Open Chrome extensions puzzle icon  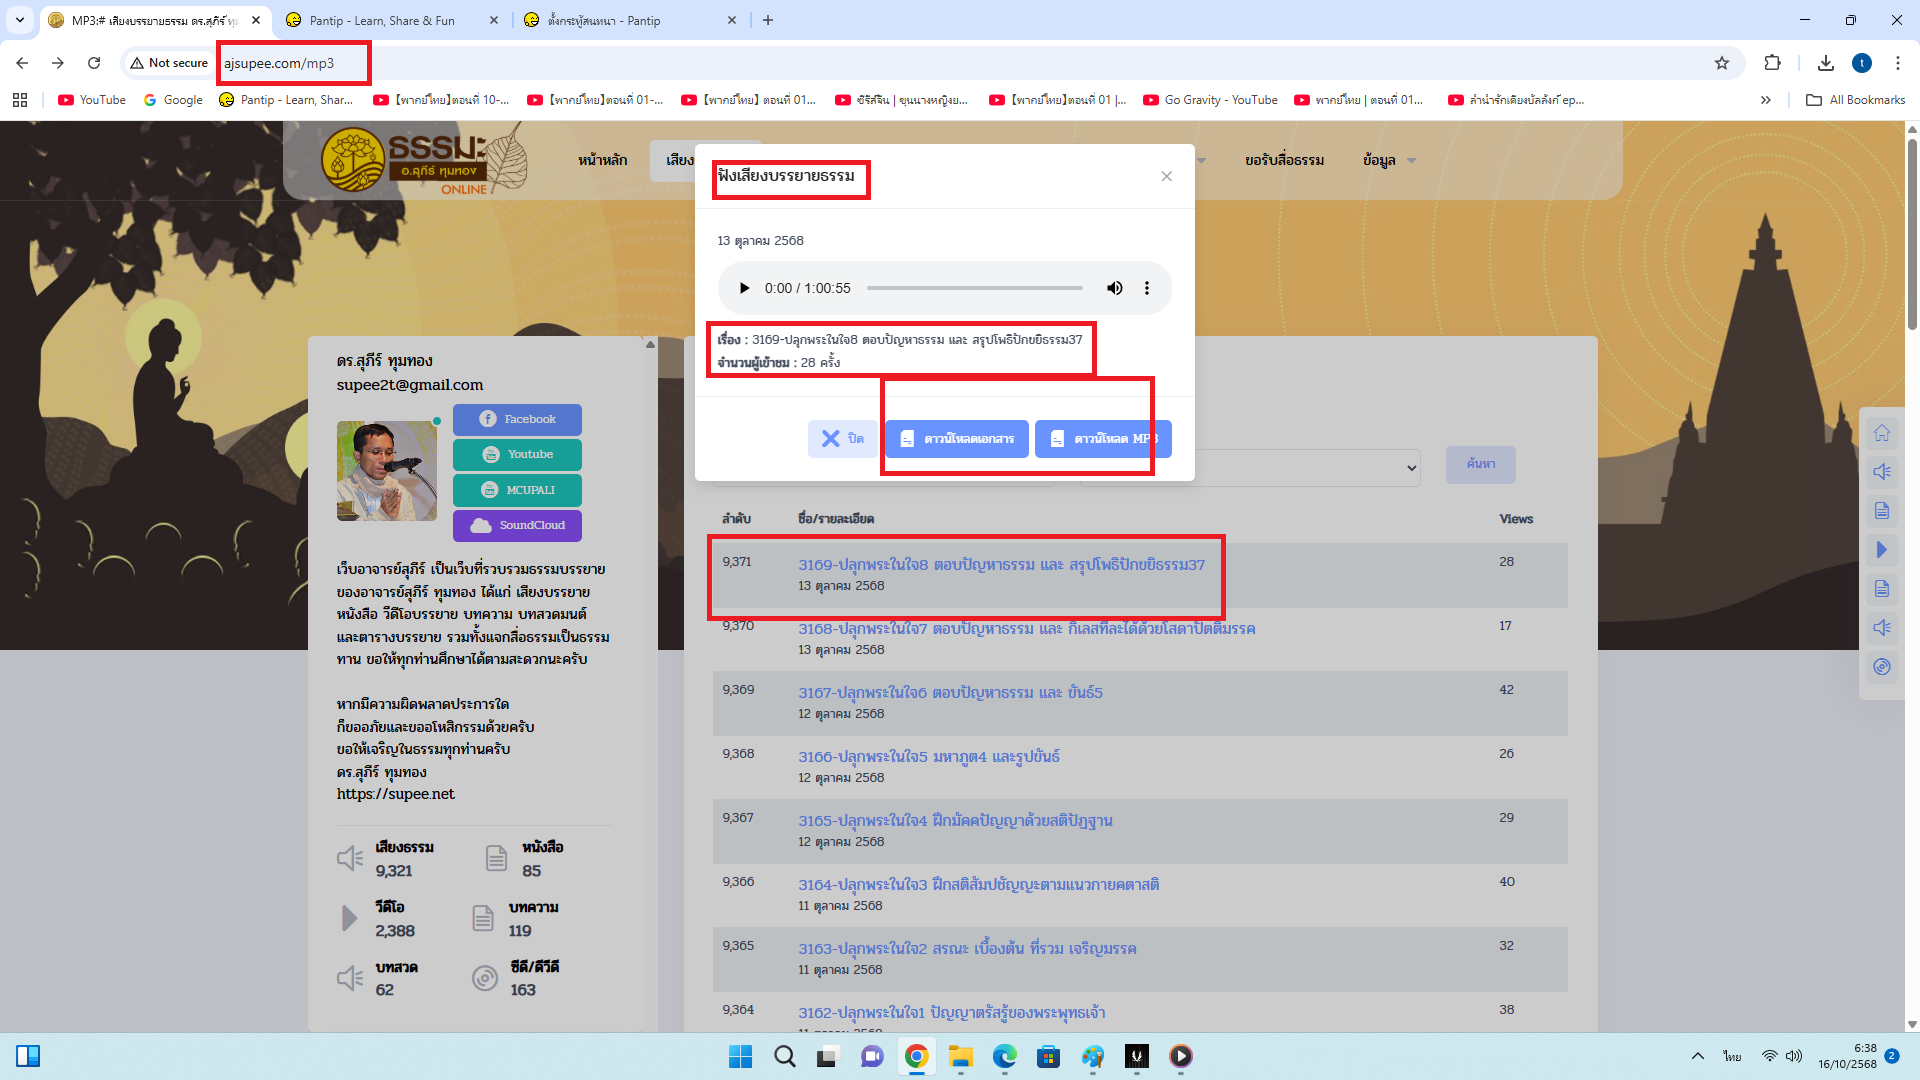pyautogui.click(x=1772, y=63)
